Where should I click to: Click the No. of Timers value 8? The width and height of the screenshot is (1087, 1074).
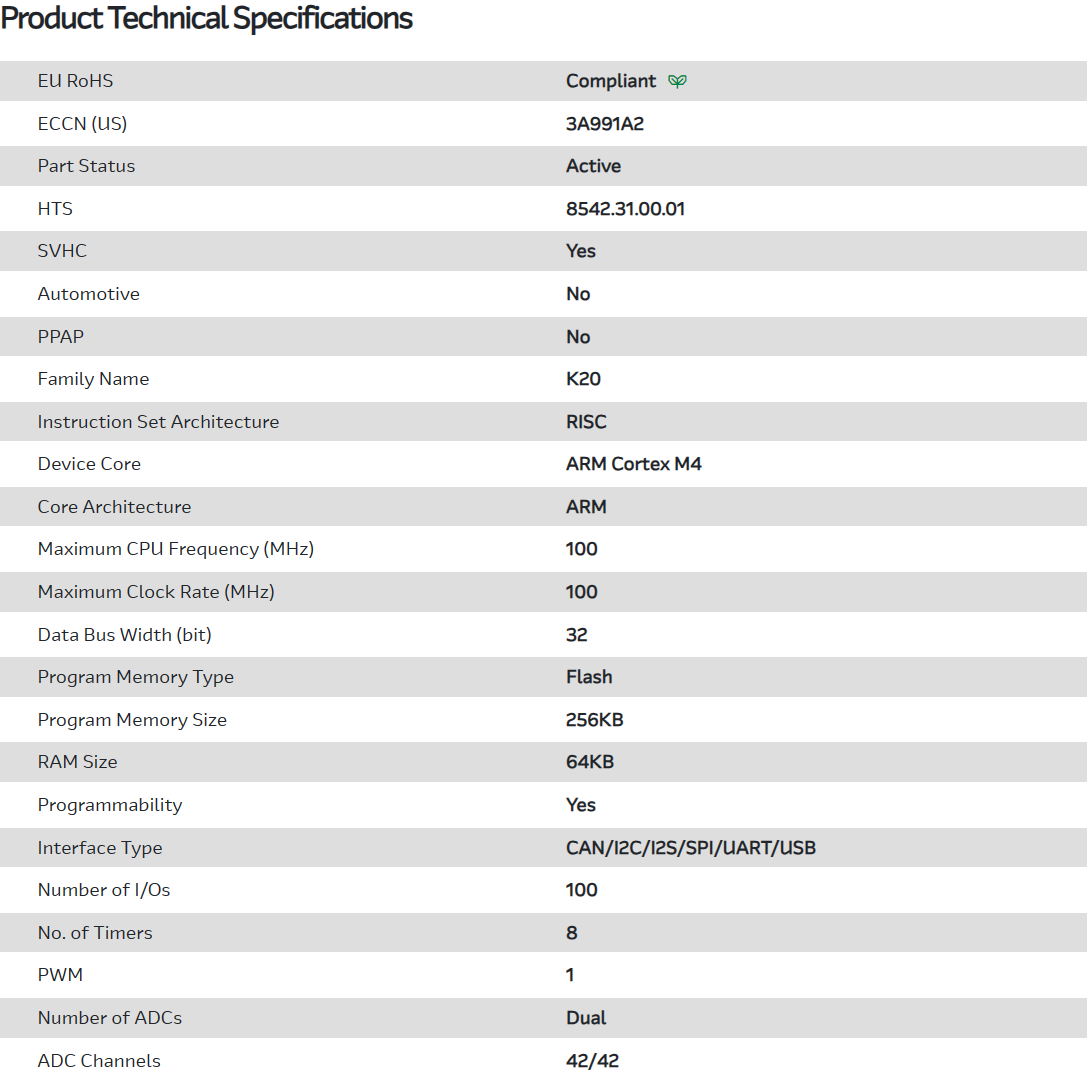pyautogui.click(x=572, y=933)
